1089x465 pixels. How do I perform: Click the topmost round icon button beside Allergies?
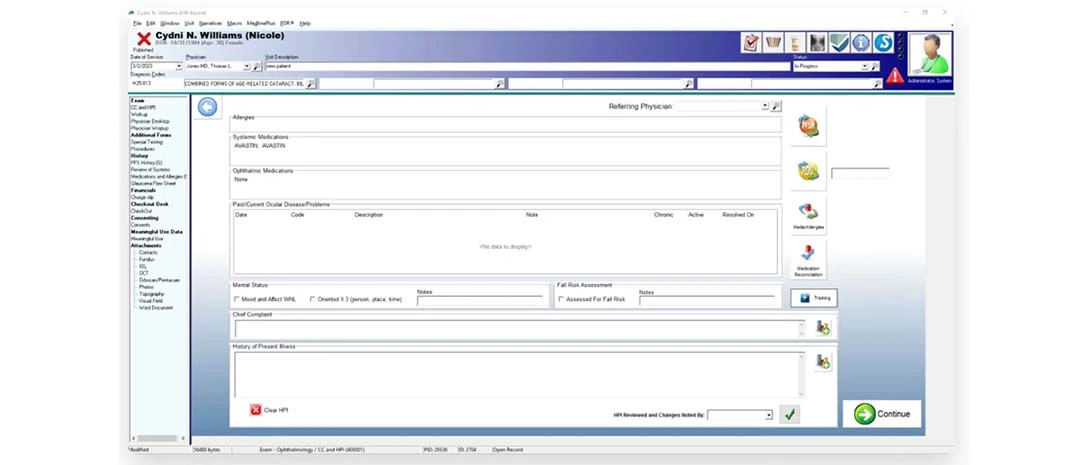point(808,127)
